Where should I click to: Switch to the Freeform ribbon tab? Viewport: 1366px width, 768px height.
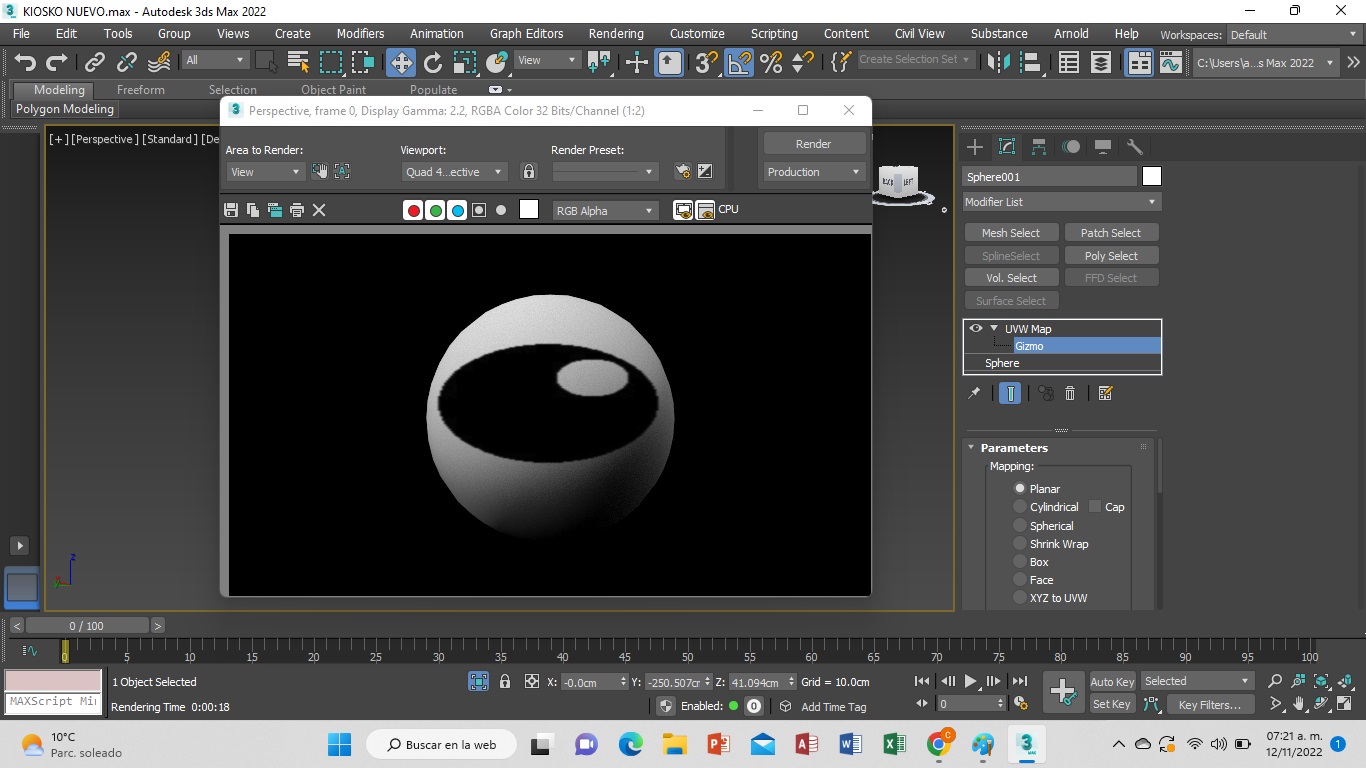pos(140,90)
